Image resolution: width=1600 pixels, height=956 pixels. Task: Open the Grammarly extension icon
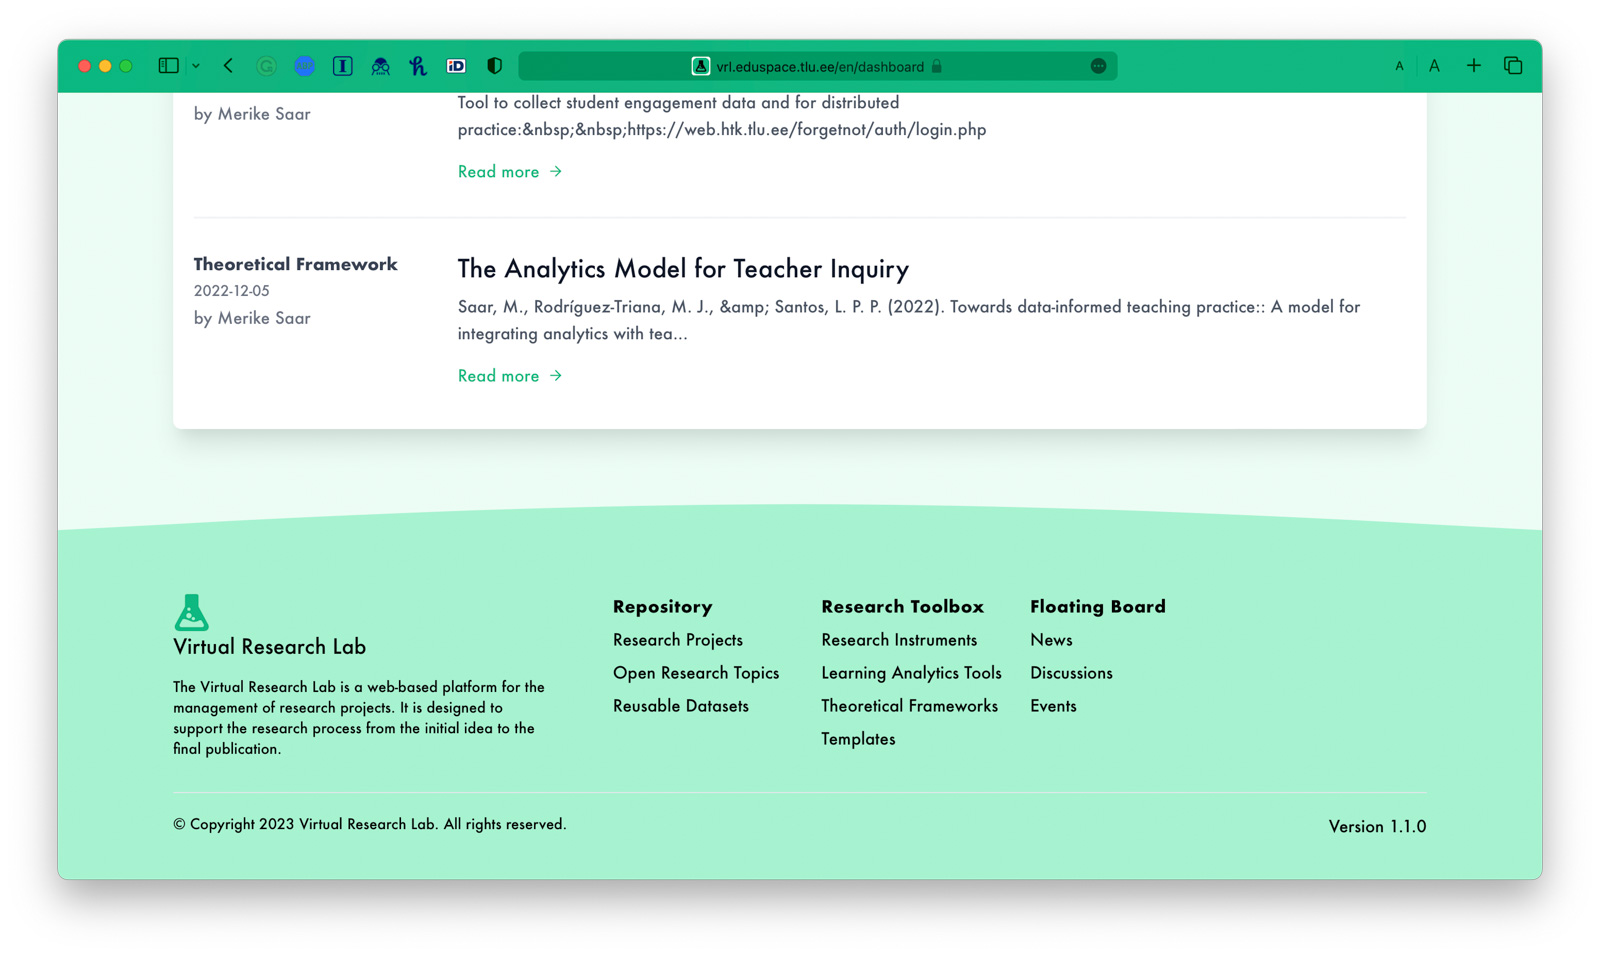266,66
